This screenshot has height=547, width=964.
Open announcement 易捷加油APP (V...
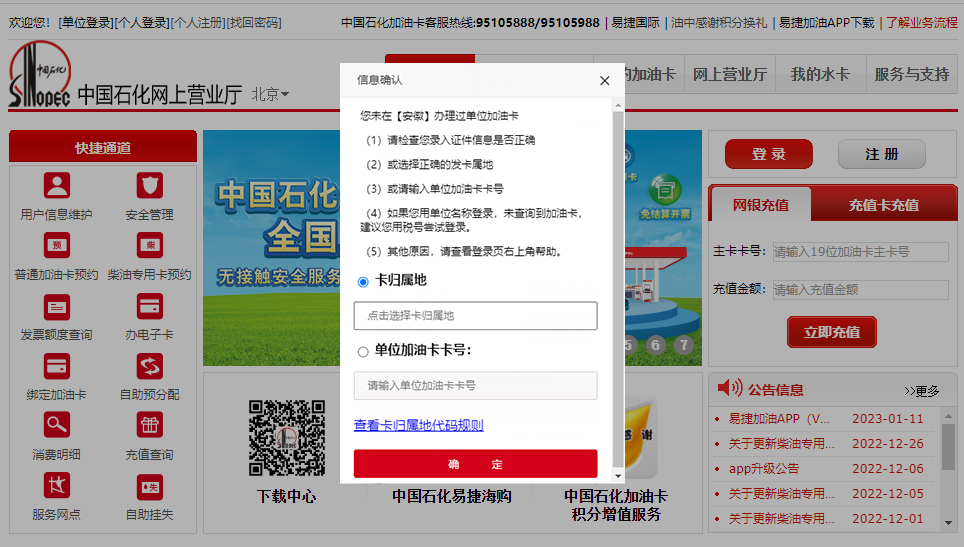pos(778,419)
